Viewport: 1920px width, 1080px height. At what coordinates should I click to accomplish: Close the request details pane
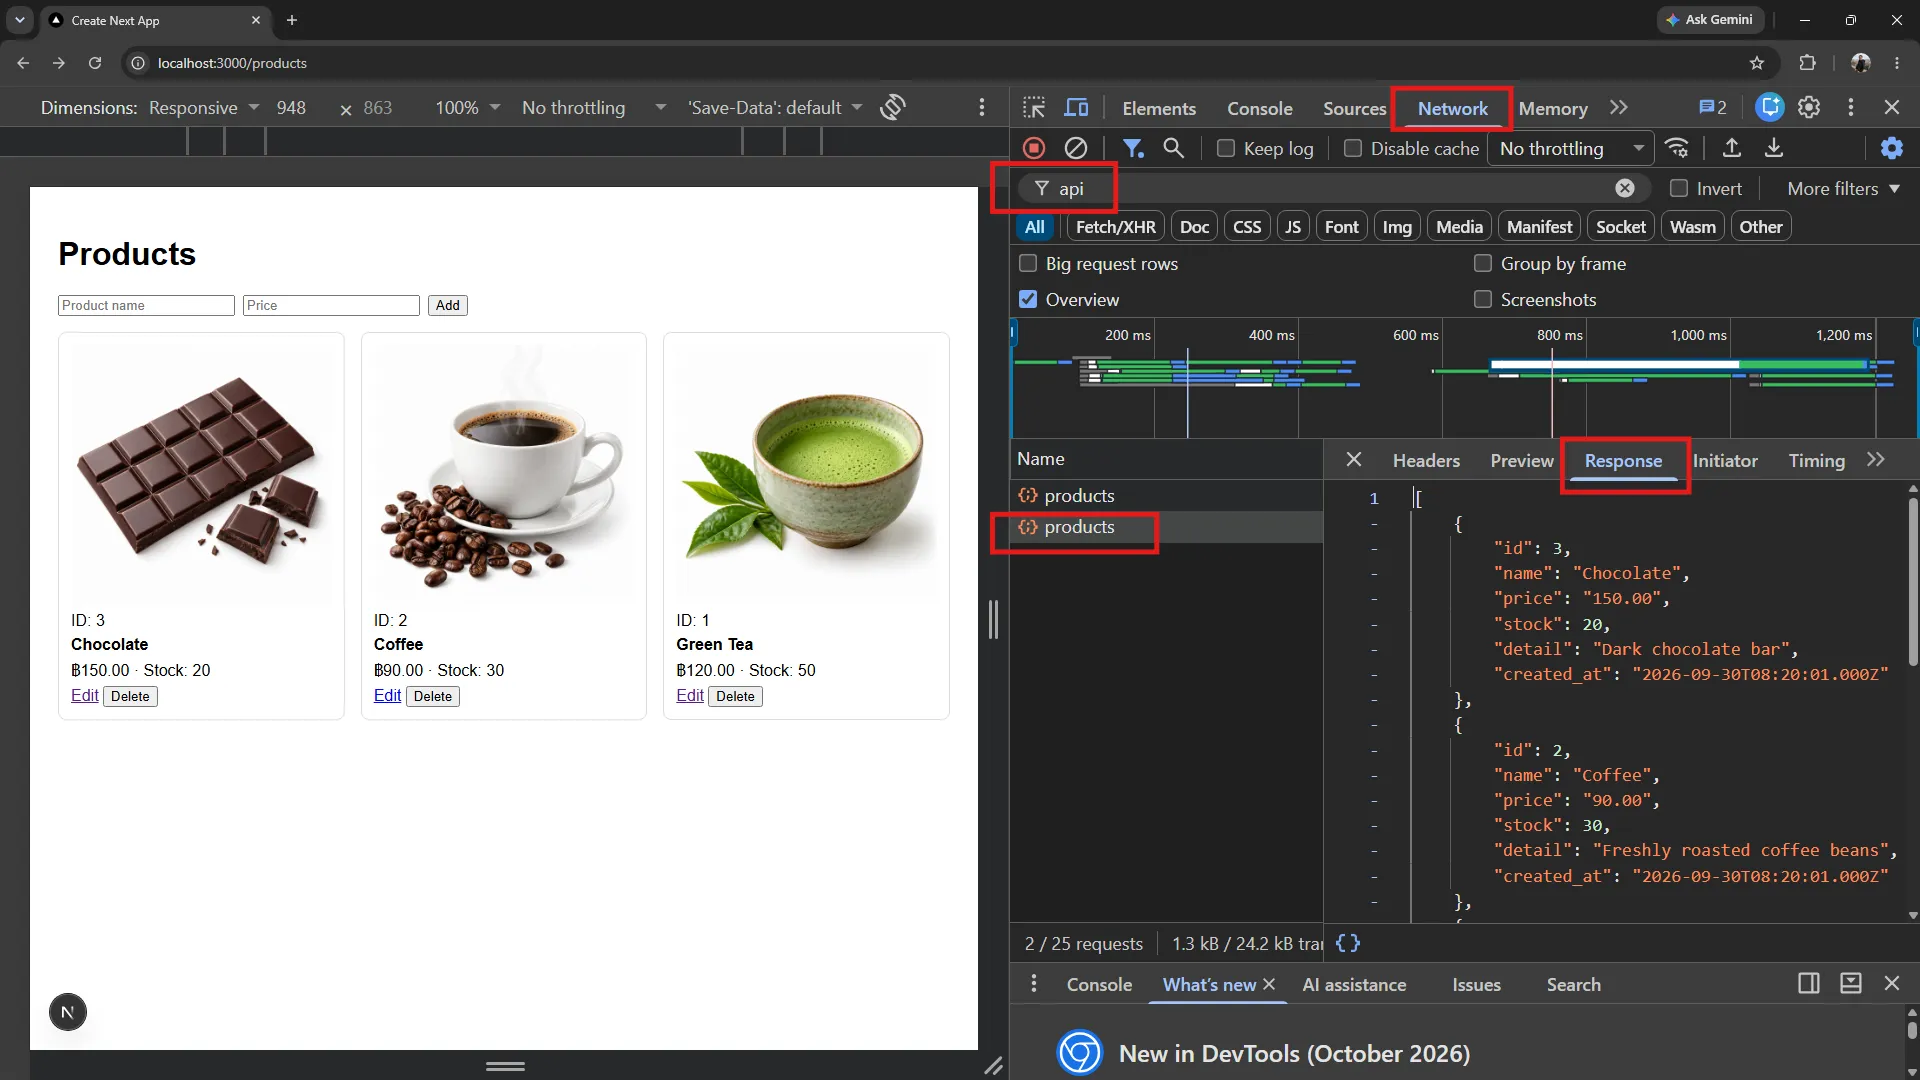(1354, 459)
